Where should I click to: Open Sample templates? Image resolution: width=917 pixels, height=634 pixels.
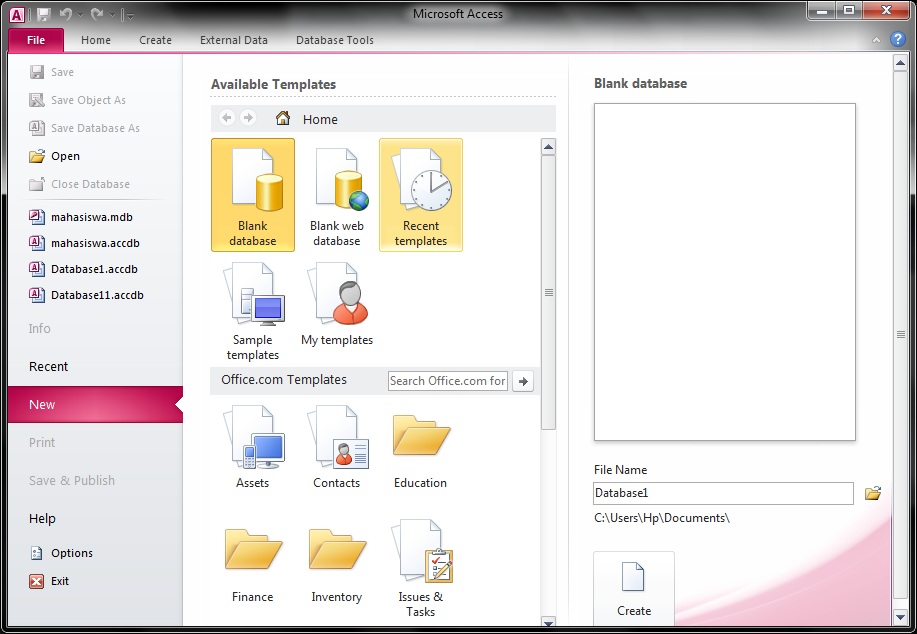point(253,310)
